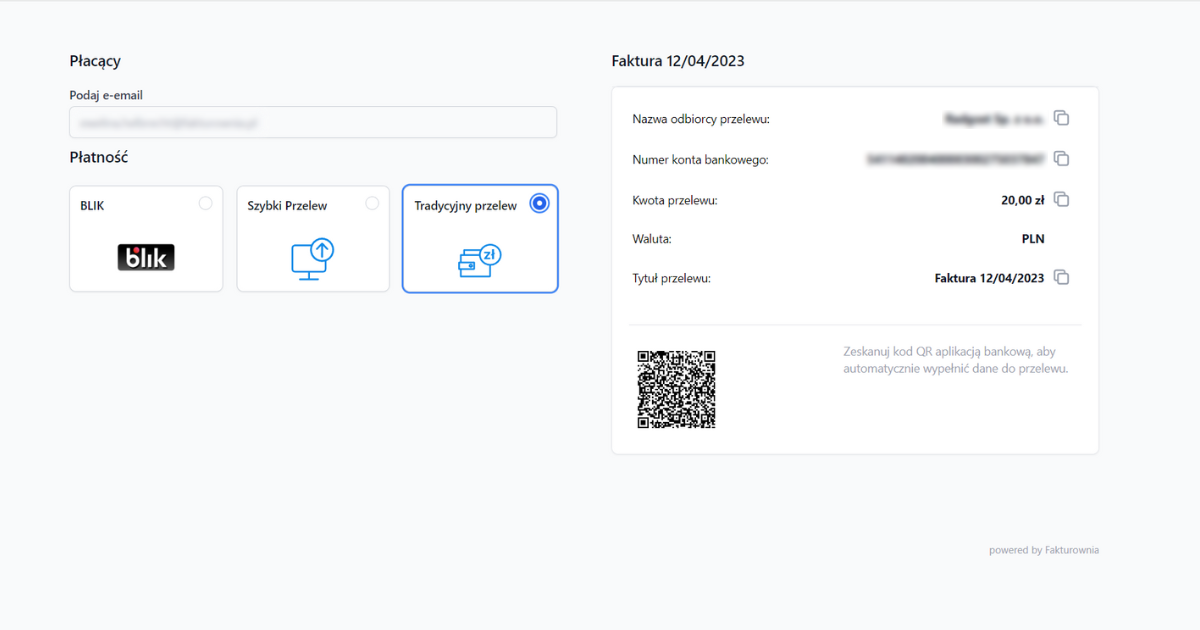Copy the transfer title Faktura 12/04/2023
1200x630 pixels.
1061,277
